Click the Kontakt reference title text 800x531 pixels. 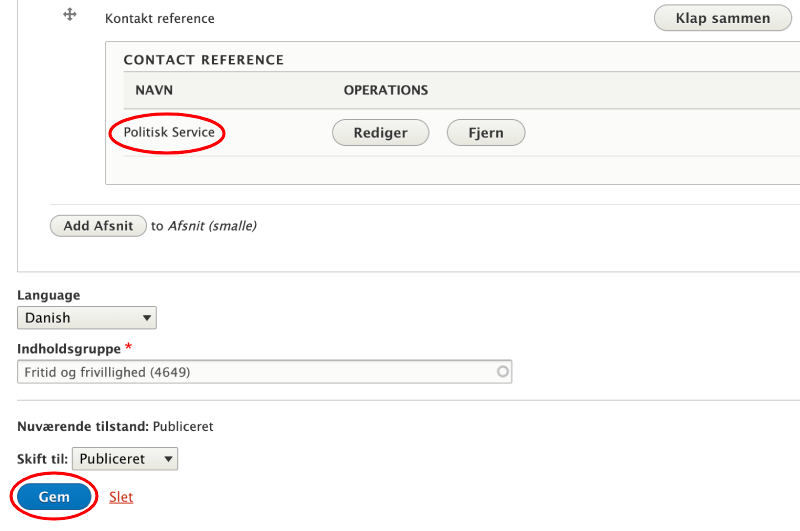pos(160,18)
